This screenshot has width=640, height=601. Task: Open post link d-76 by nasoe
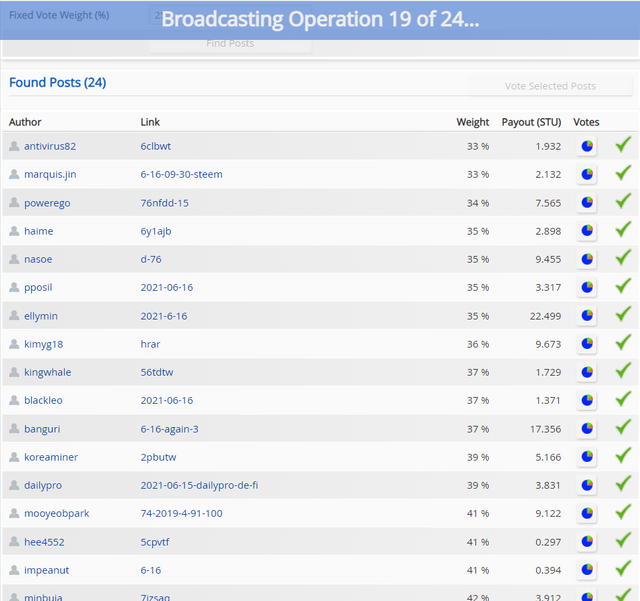pos(151,259)
